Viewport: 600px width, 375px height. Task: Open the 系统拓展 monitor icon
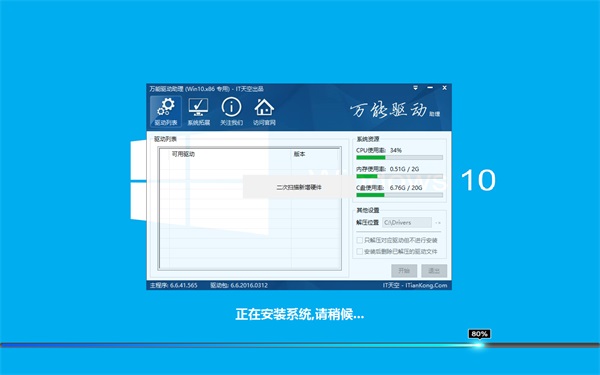click(198, 111)
